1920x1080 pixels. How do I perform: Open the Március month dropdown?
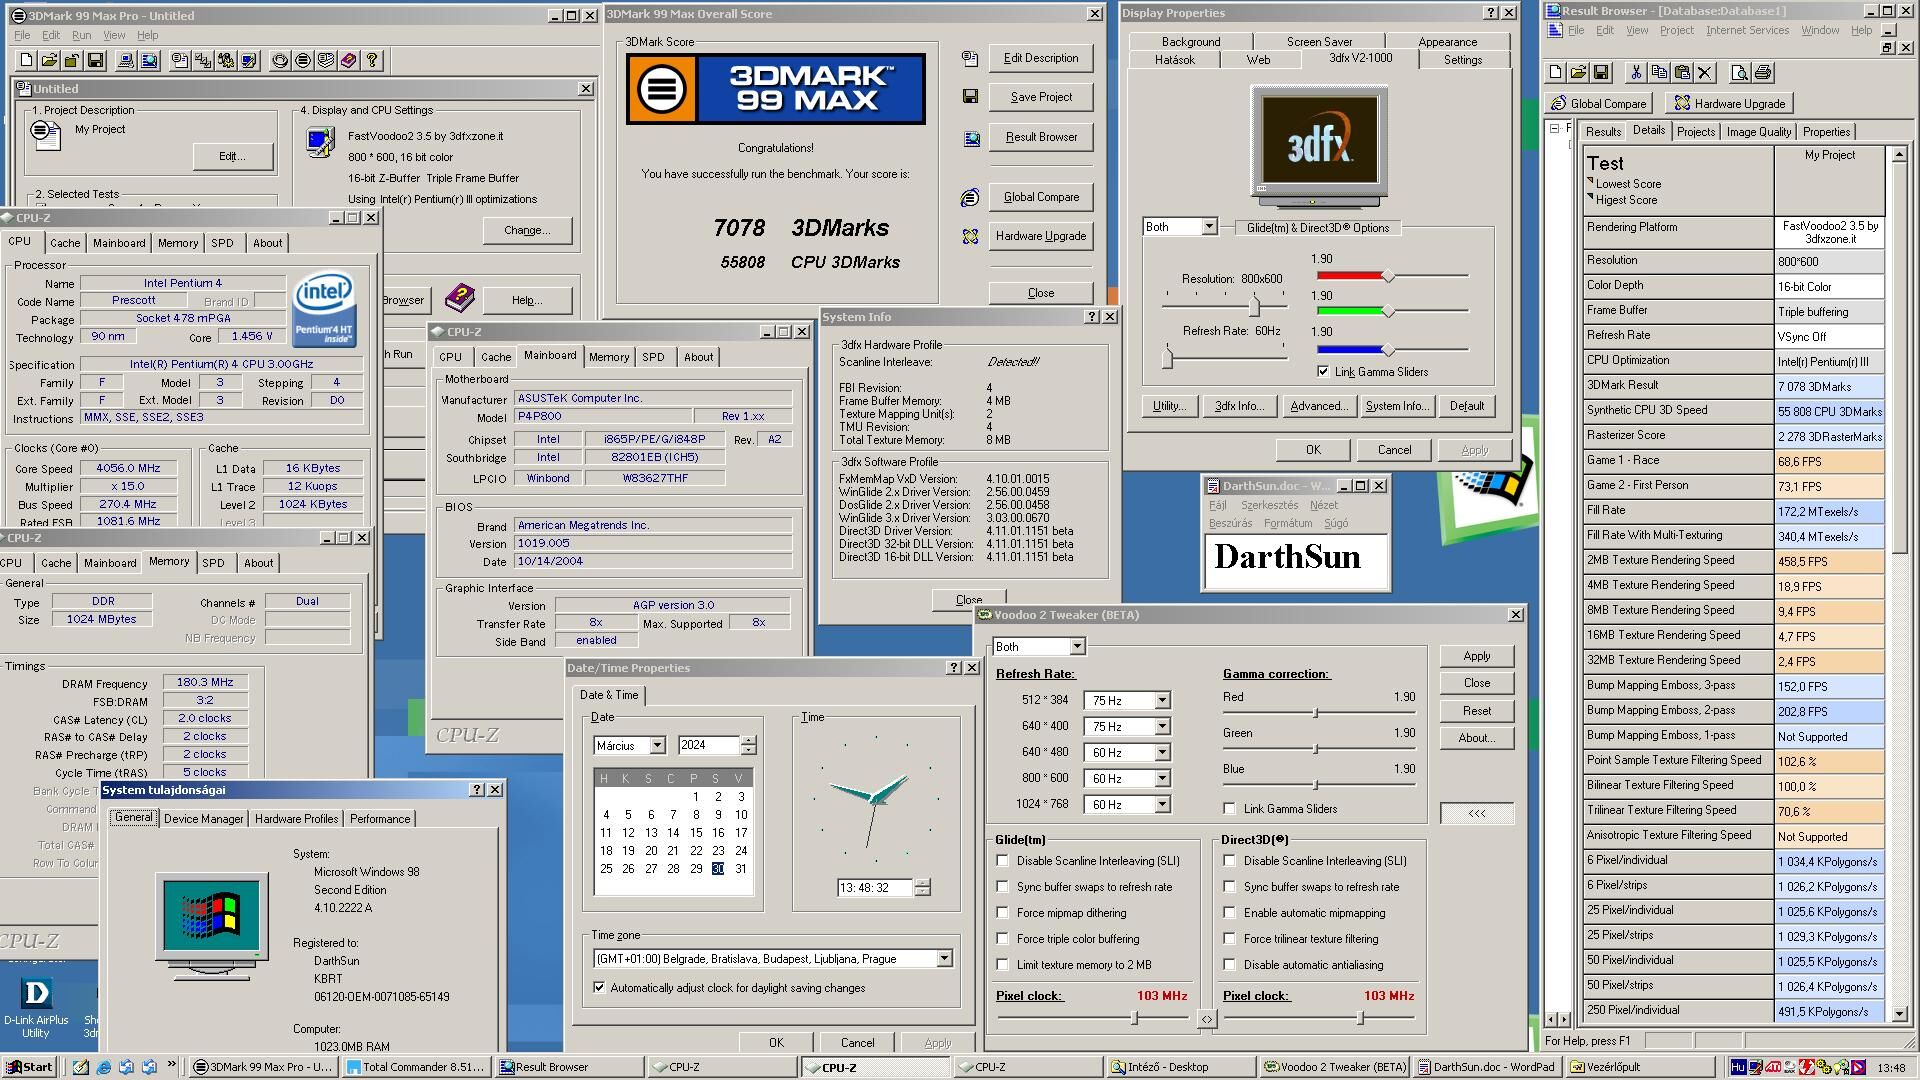657,746
